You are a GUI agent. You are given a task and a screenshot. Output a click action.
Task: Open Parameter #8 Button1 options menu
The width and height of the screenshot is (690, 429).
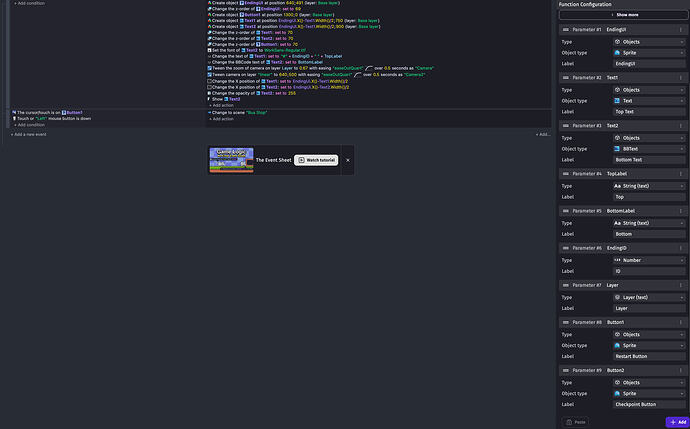tap(680, 322)
